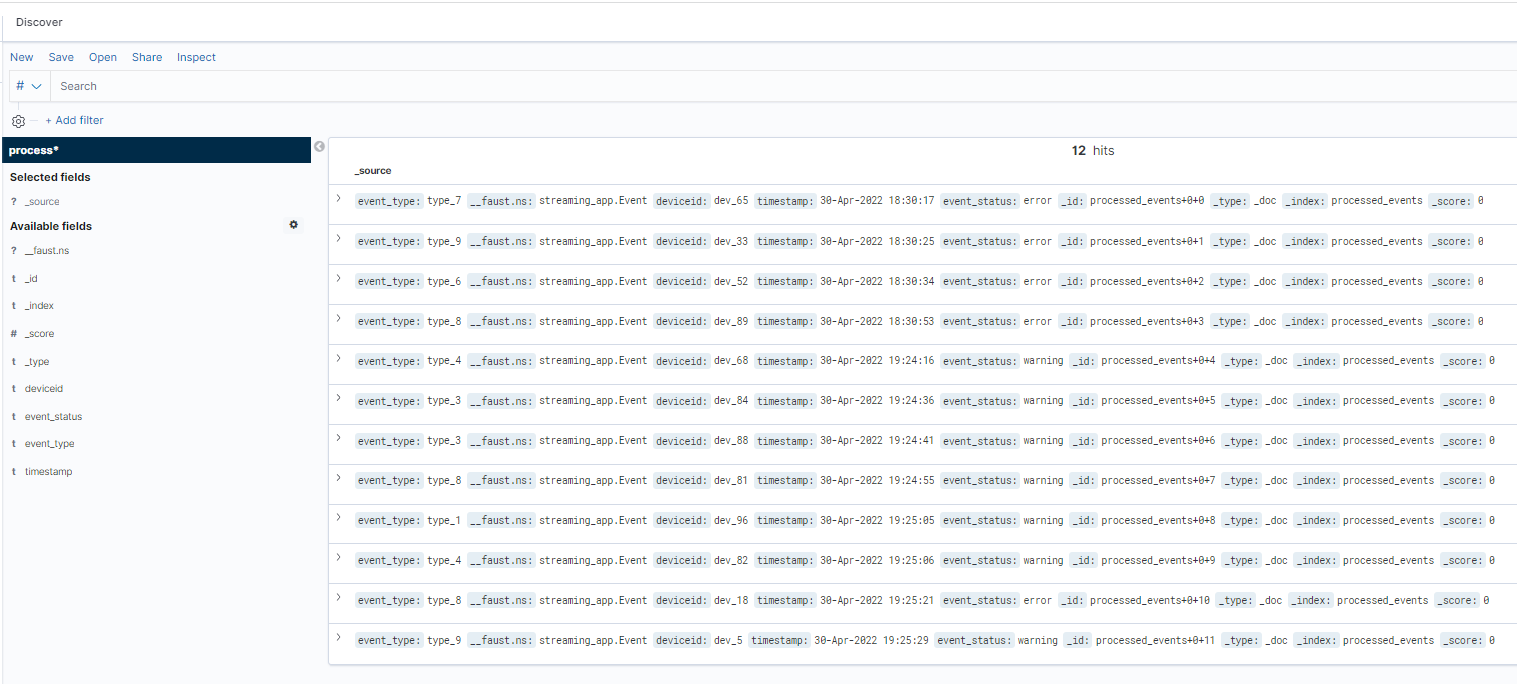Click Add filter link
The height and width of the screenshot is (684, 1517).
point(74,120)
